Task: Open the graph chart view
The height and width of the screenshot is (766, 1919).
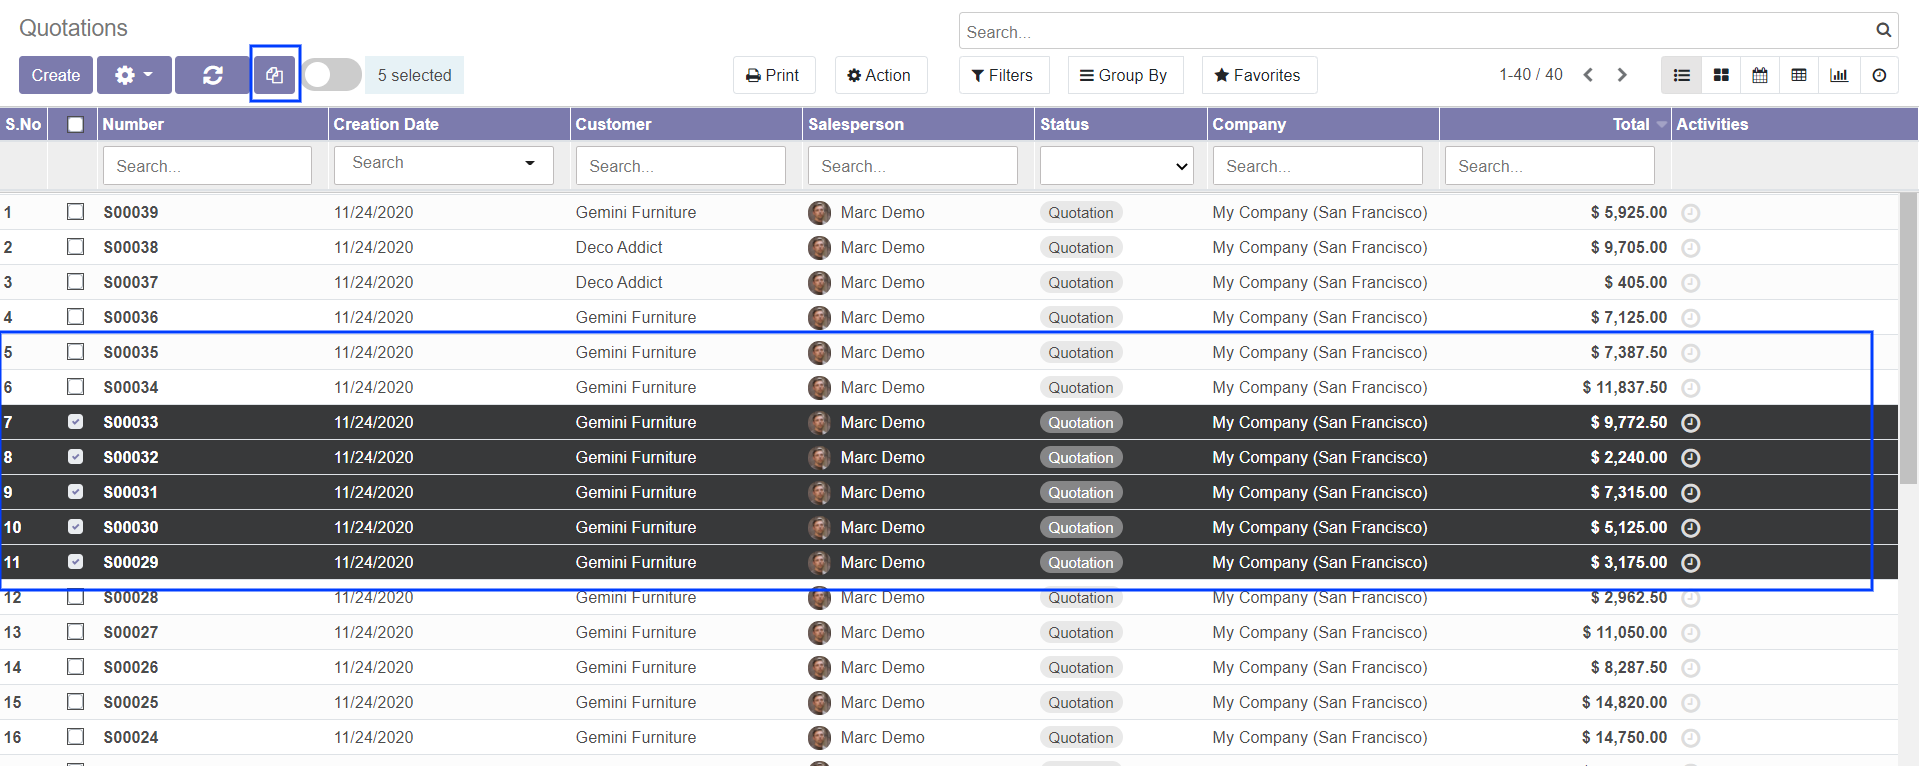Action: [1839, 75]
